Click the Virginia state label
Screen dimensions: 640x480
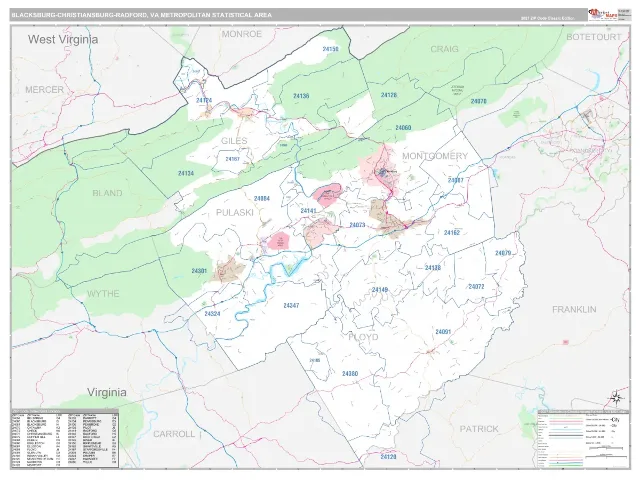107,392
